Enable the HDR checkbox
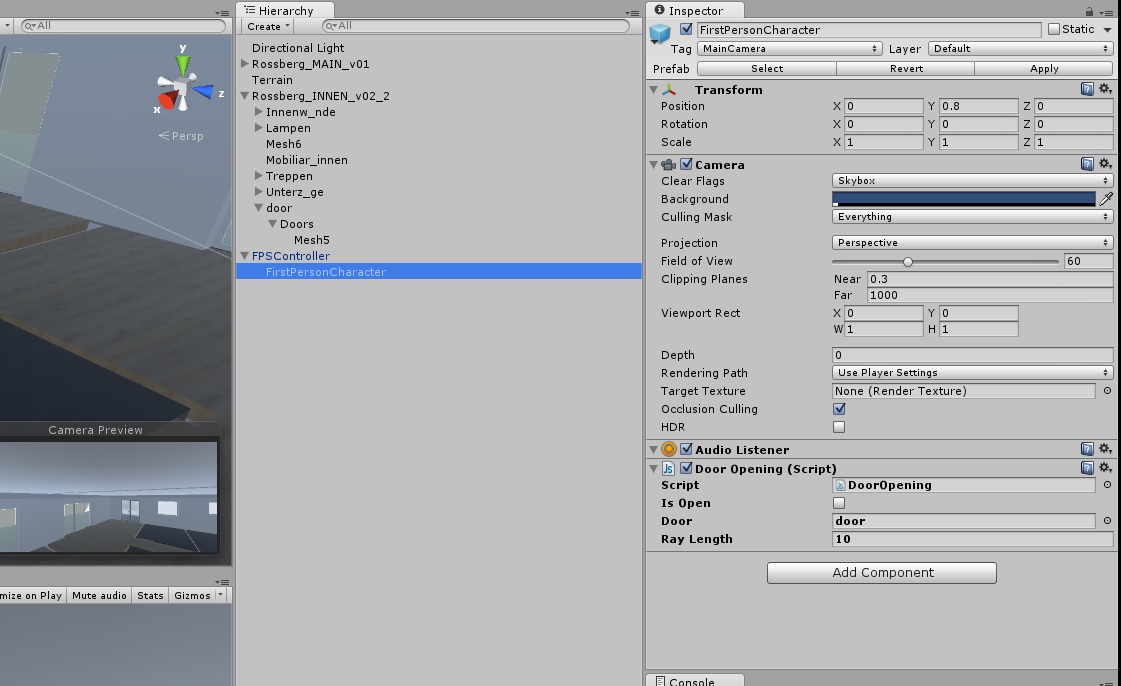Image resolution: width=1121 pixels, height=686 pixels. 838,427
